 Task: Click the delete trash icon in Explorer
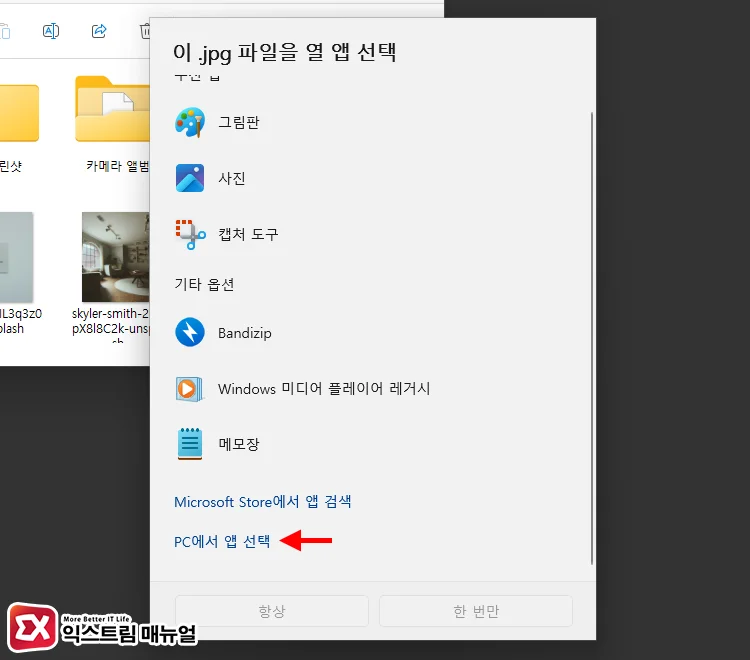point(144,32)
